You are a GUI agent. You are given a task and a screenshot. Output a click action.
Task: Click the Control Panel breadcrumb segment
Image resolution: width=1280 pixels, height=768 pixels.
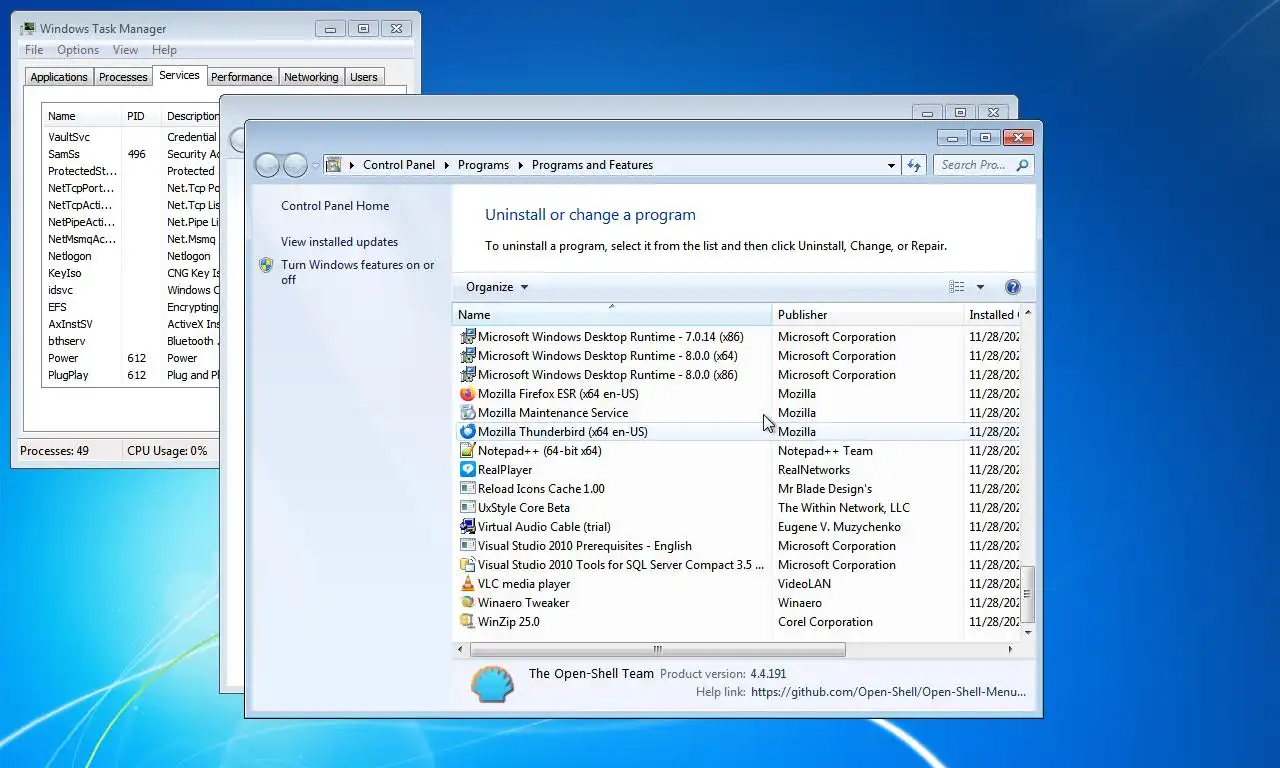click(x=399, y=165)
